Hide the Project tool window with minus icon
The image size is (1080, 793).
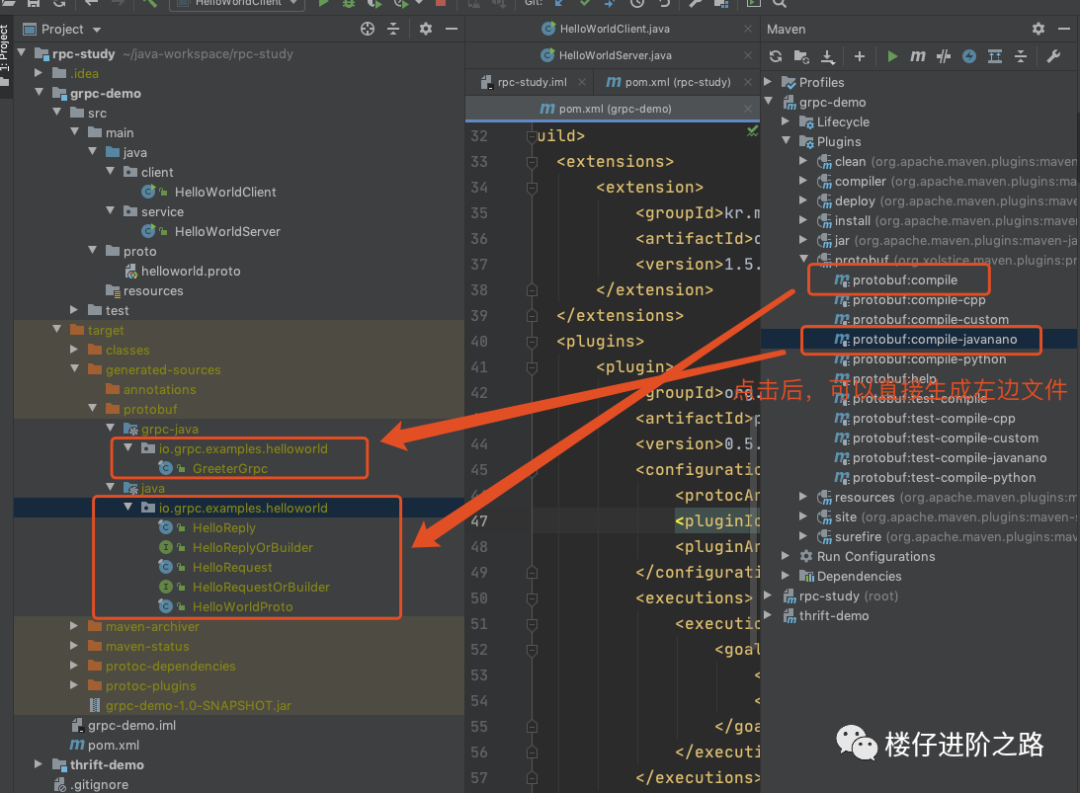pos(452,29)
